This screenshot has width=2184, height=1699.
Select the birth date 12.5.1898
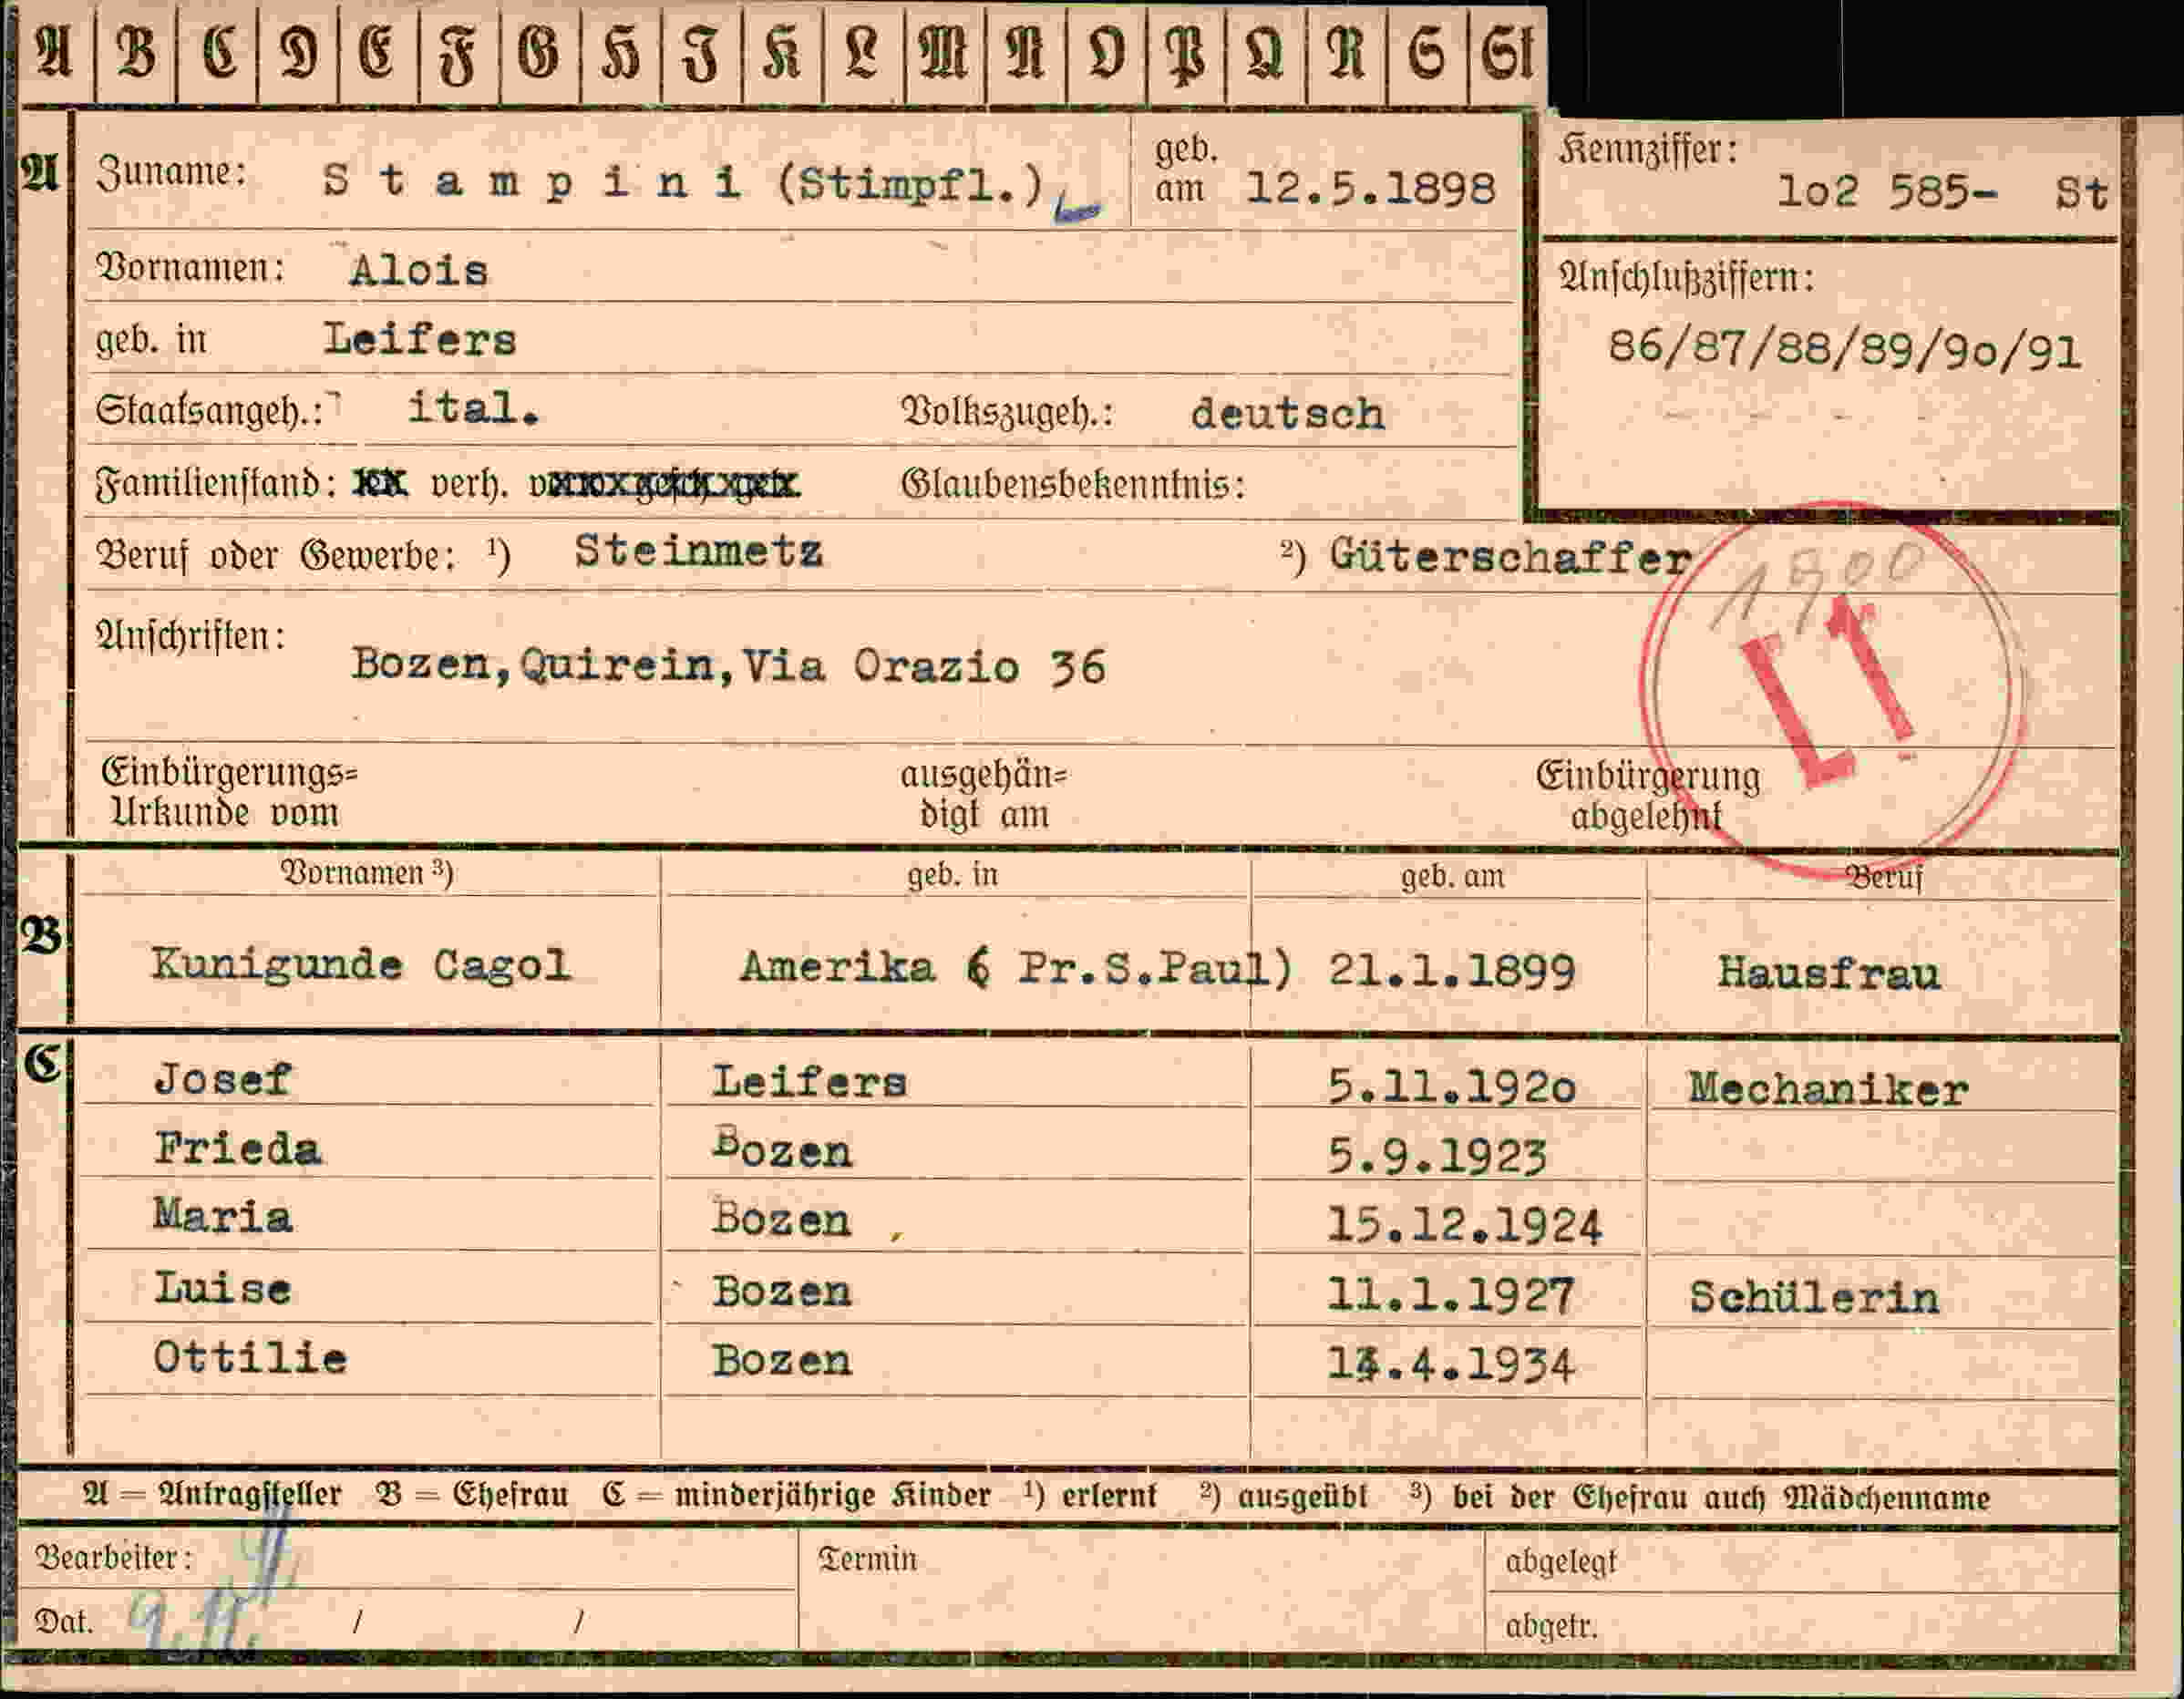(1370, 189)
